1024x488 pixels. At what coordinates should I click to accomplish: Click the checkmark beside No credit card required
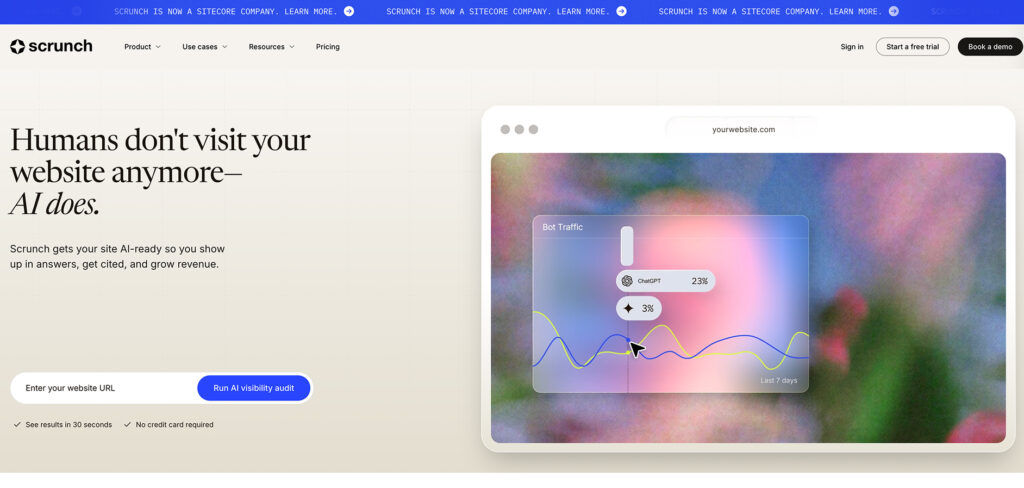coord(127,425)
